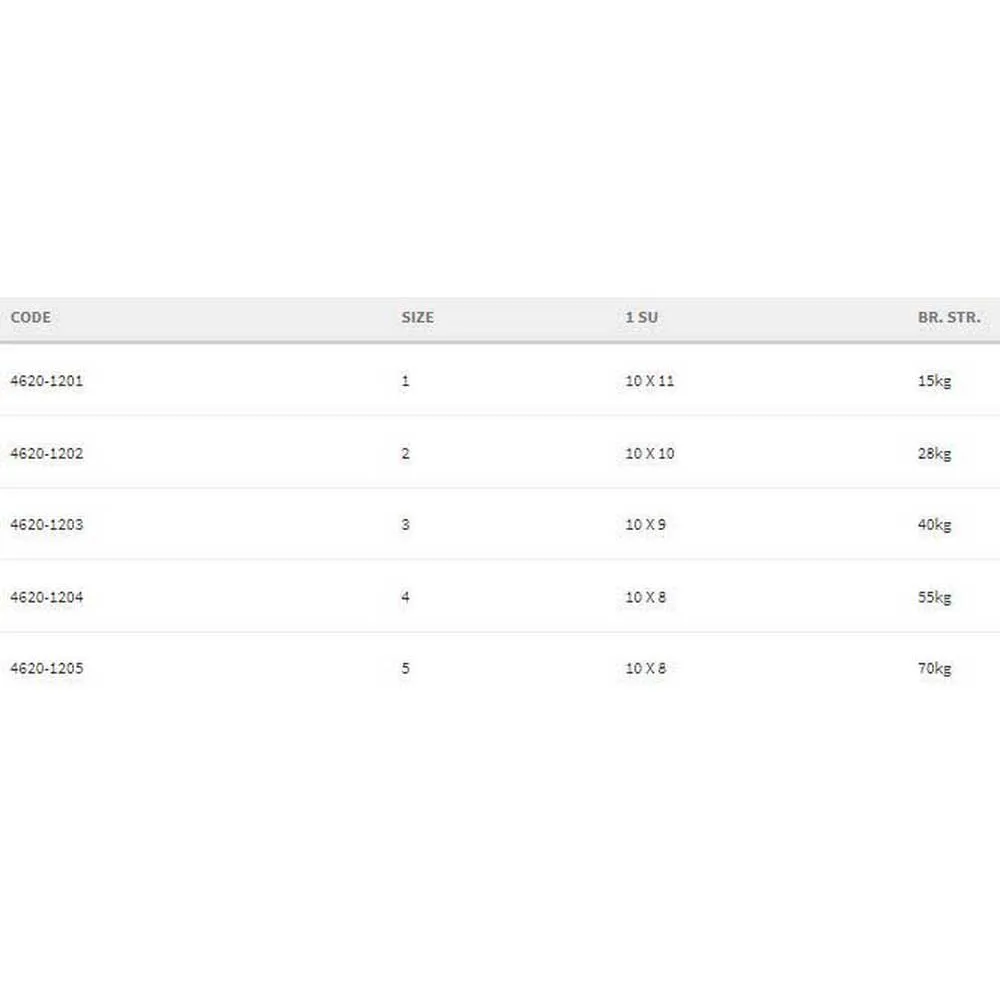Select product code 4620-1204
The image size is (1000, 1000).
click(47, 597)
